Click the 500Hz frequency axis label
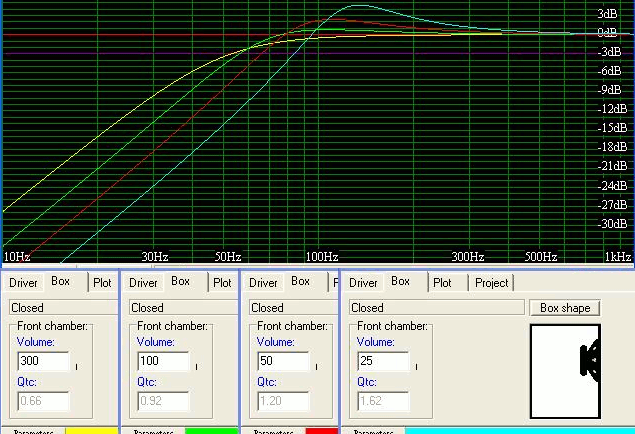Screen dimensions: 635x434 (541, 257)
